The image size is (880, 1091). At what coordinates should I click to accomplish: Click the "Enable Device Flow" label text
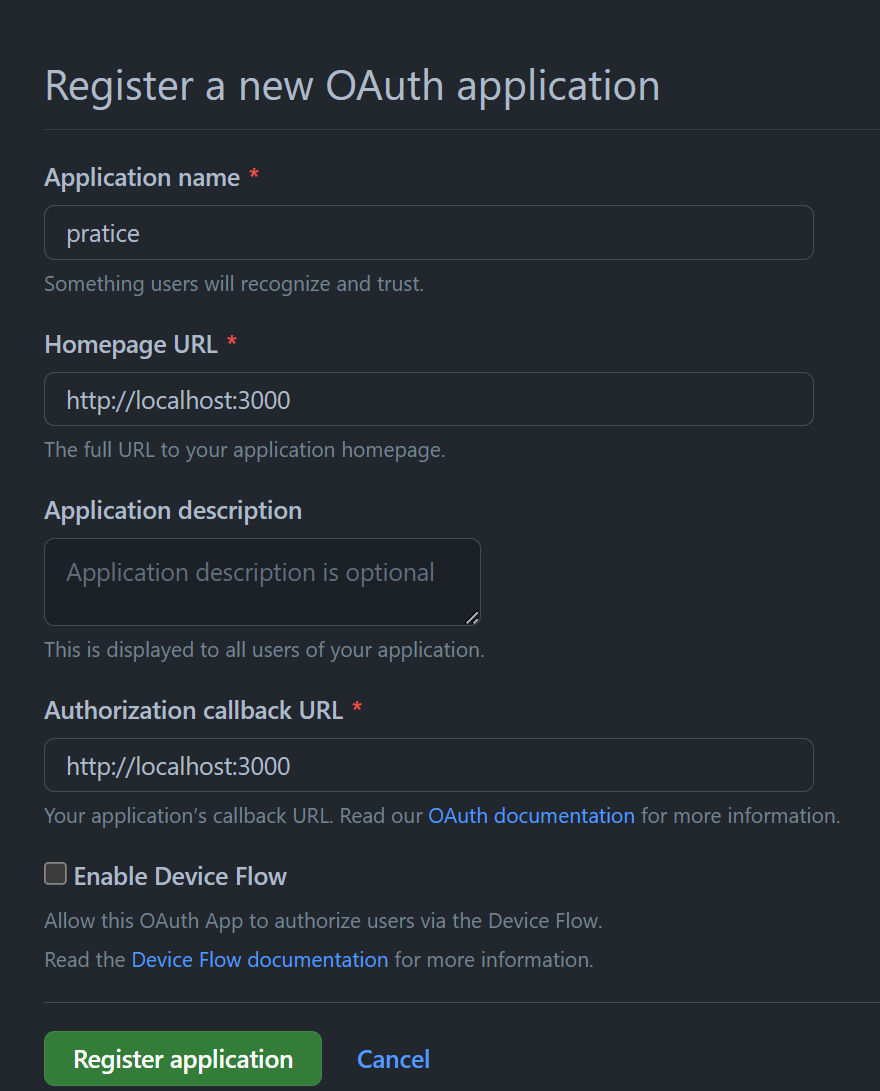tap(180, 876)
